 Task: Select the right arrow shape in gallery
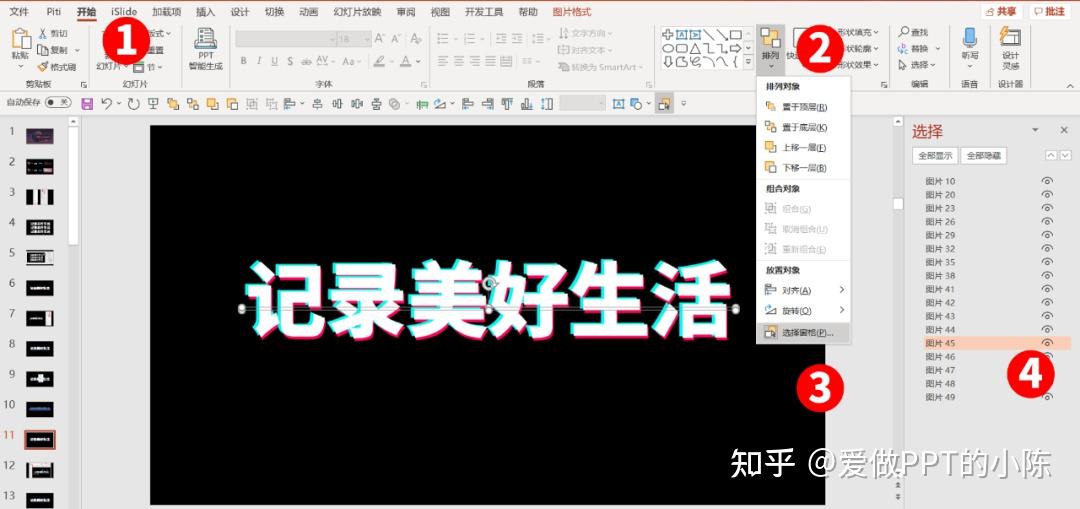click(735, 48)
